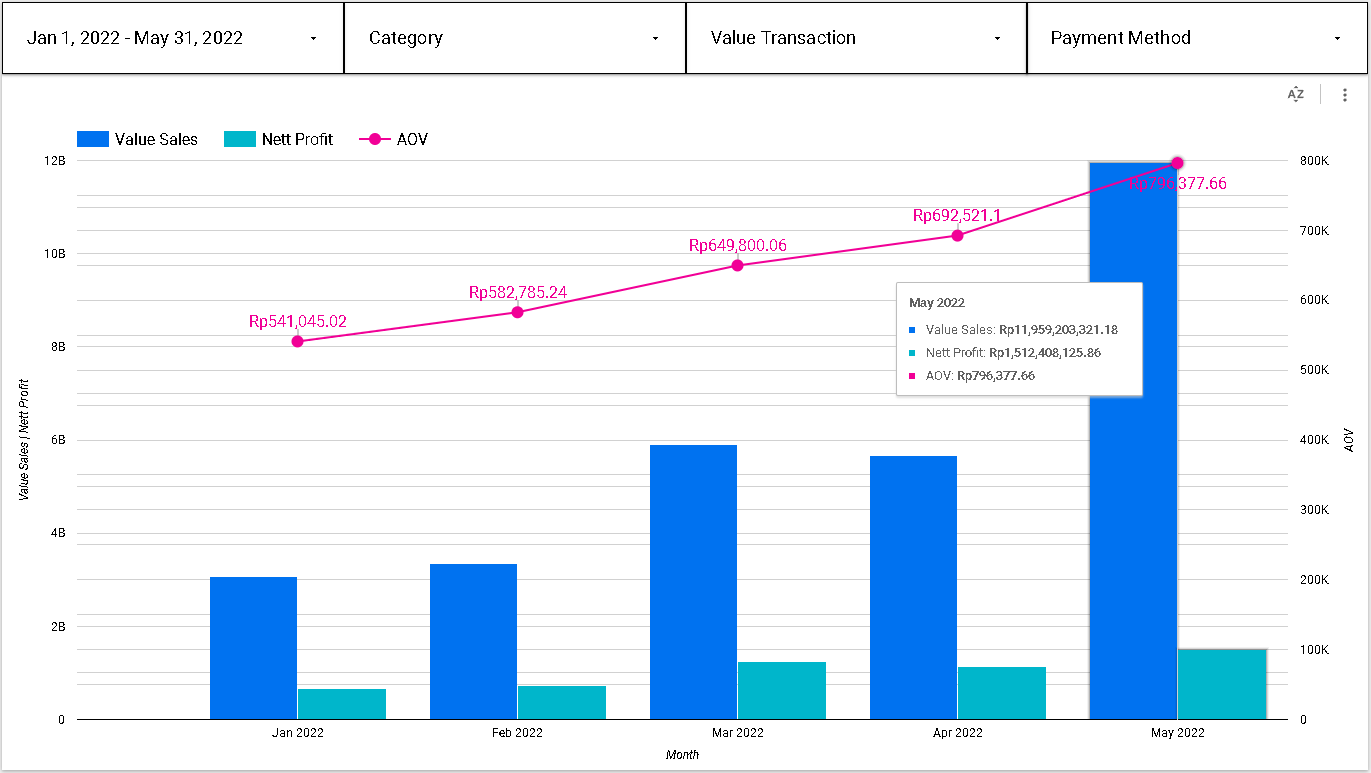Click the Jan 2022 Value Sales bar
Viewport: 1371px width, 773px height.
click(253, 648)
